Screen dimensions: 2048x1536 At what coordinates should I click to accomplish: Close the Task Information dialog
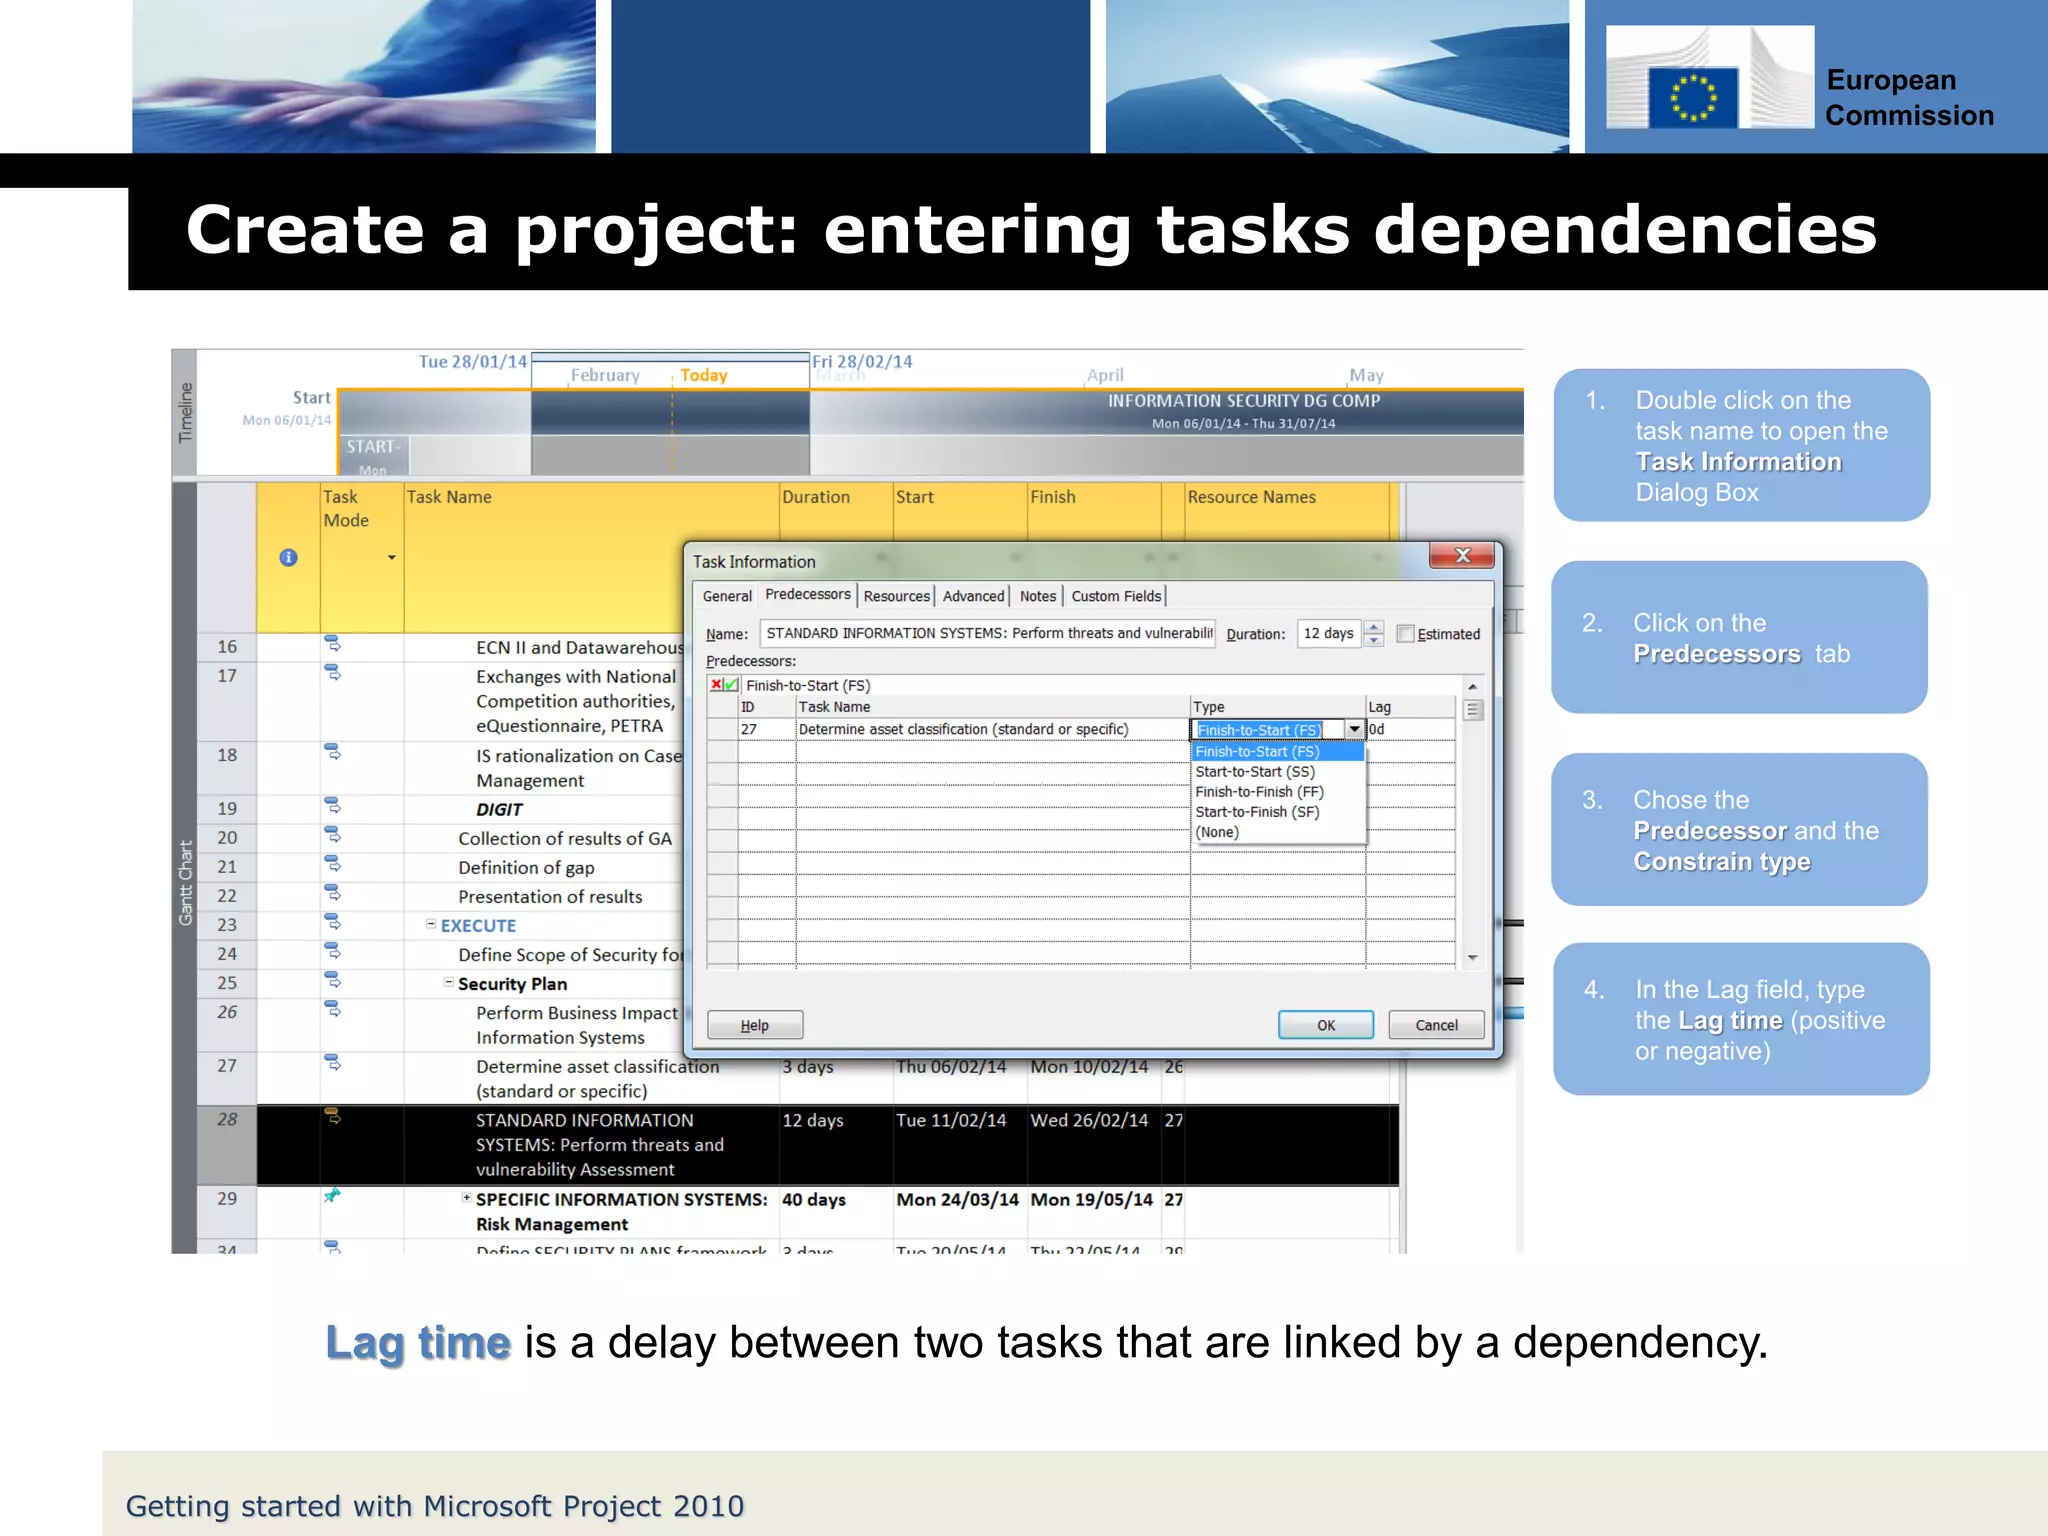pyautogui.click(x=1462, y=556)
